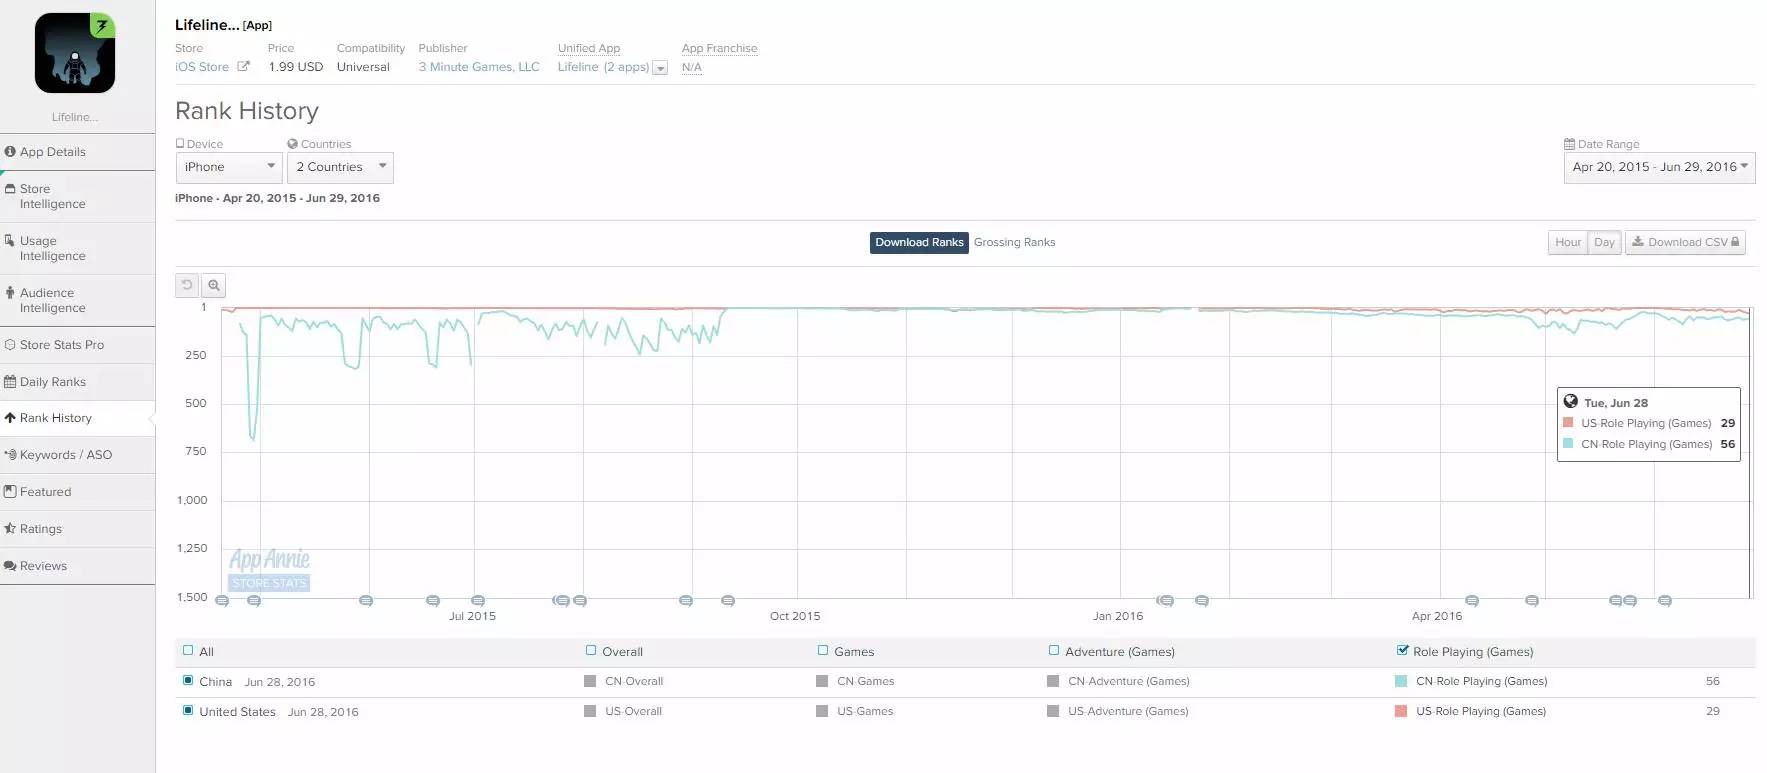The width and height of the screenshot is (1767, 773).
Task: Open App Details in the sidebar
Action: (x=77, y=152)
